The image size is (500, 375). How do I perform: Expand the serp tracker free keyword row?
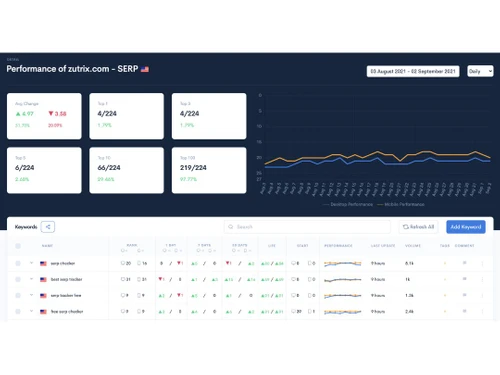31,295
